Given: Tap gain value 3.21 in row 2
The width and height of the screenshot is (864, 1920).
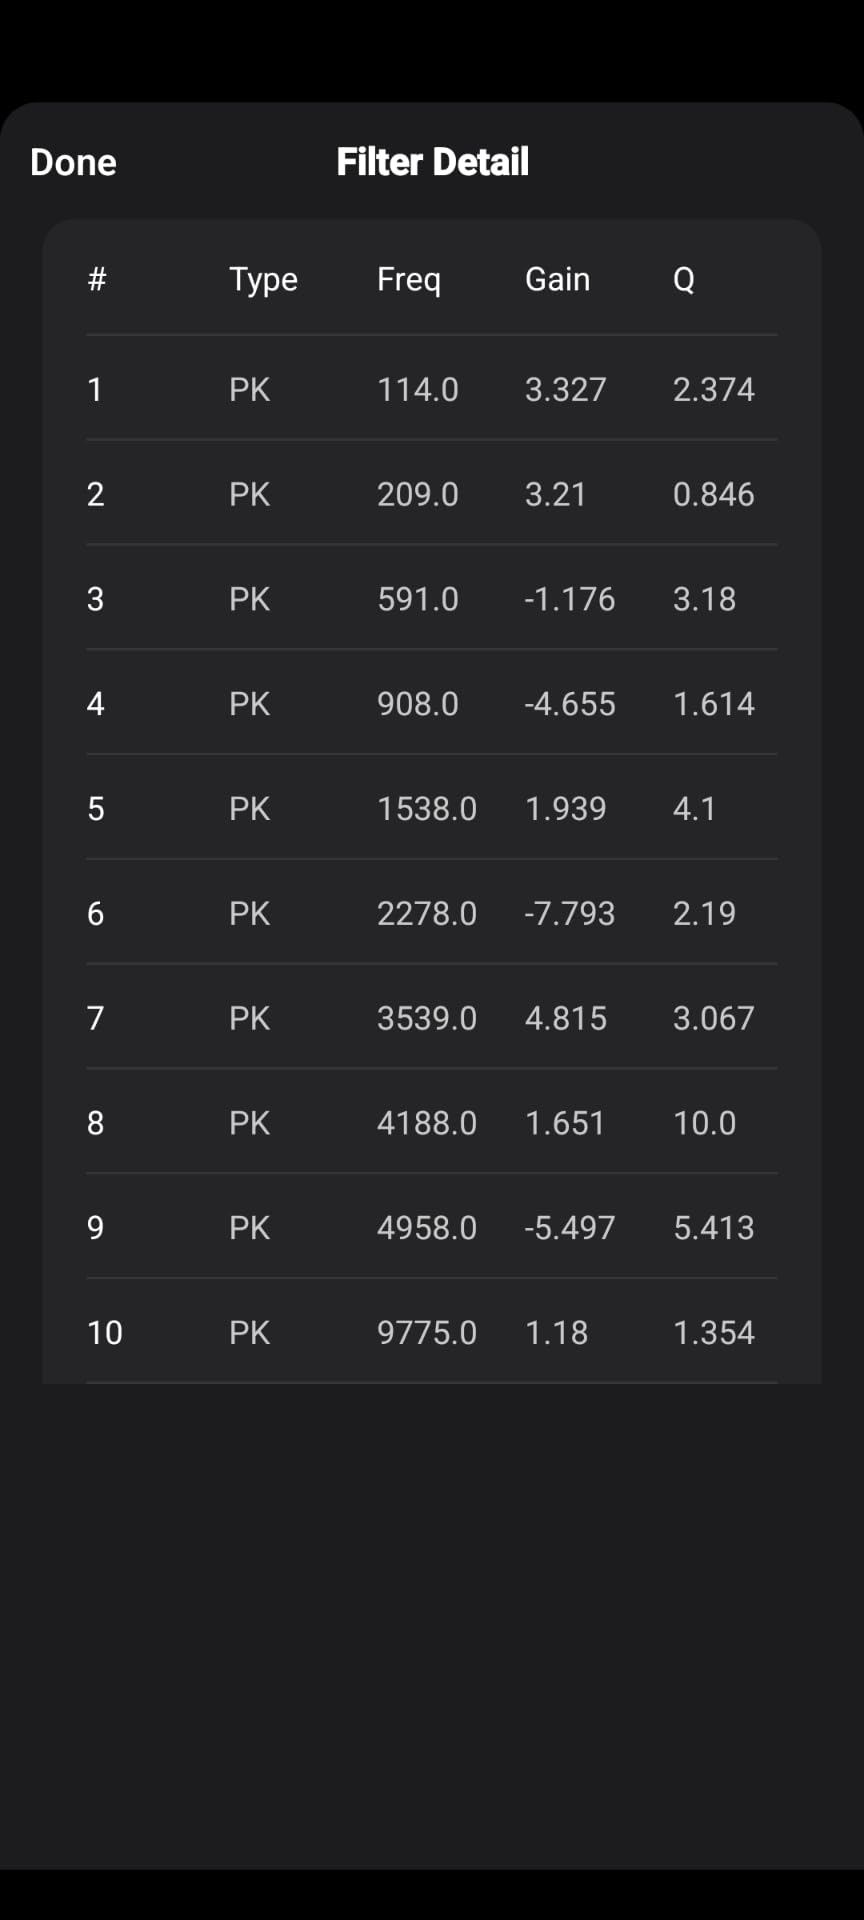Looking at the screenshot, I should click(x=555, y=494).
